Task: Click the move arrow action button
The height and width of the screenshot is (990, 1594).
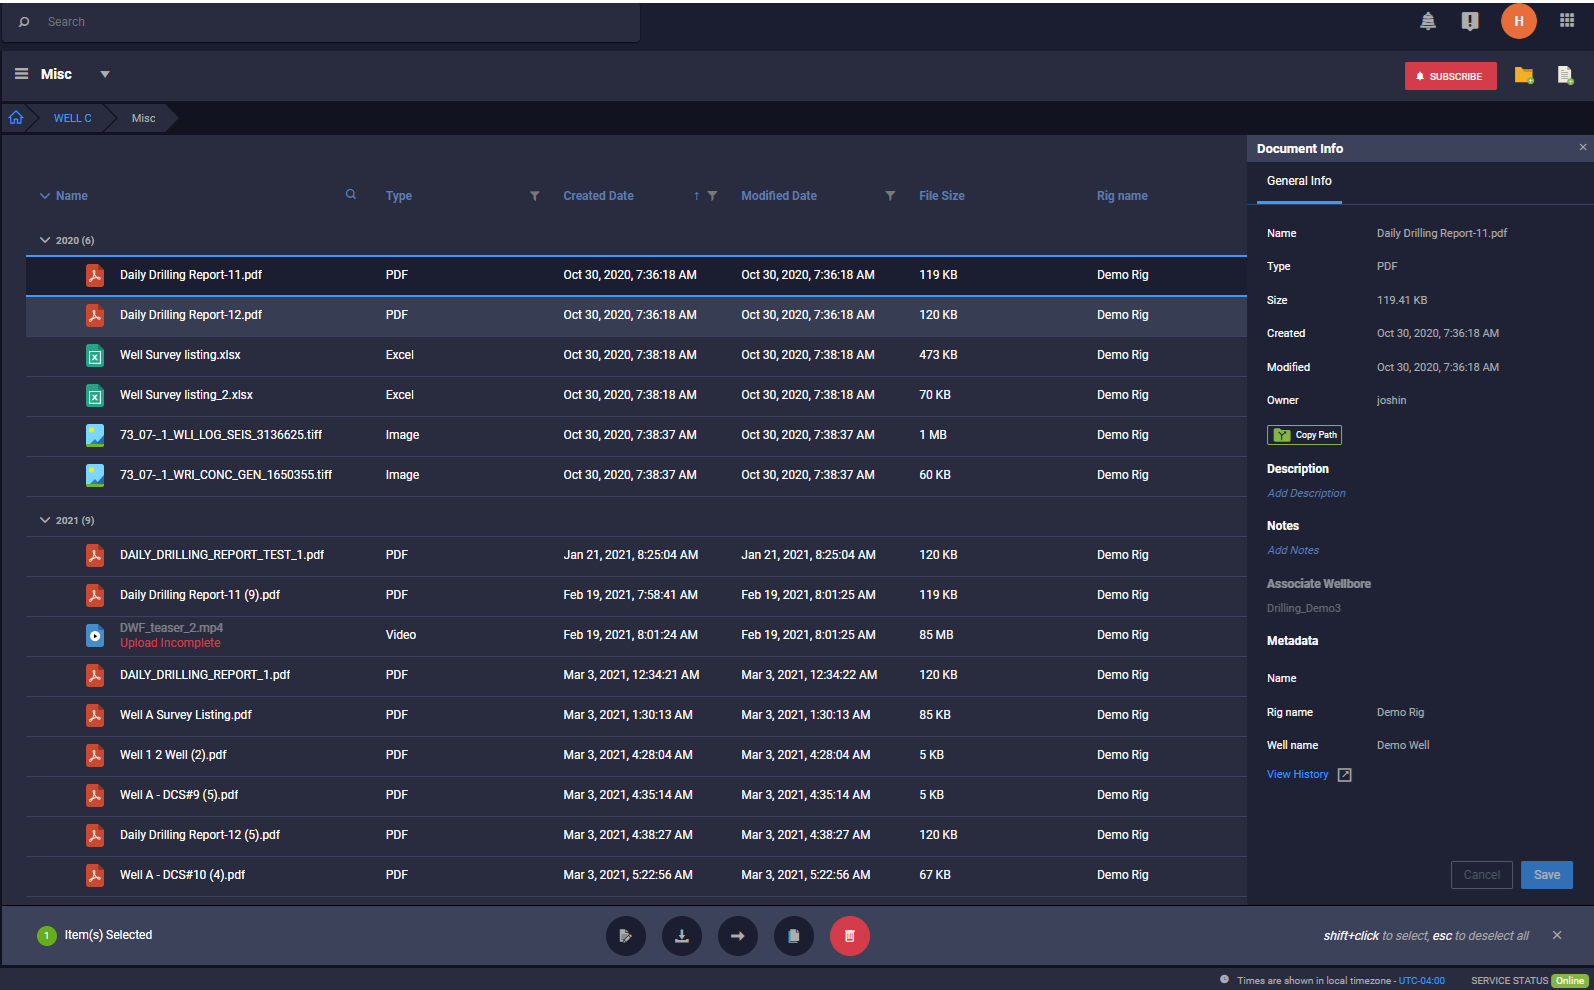Action: pos(737,936)
